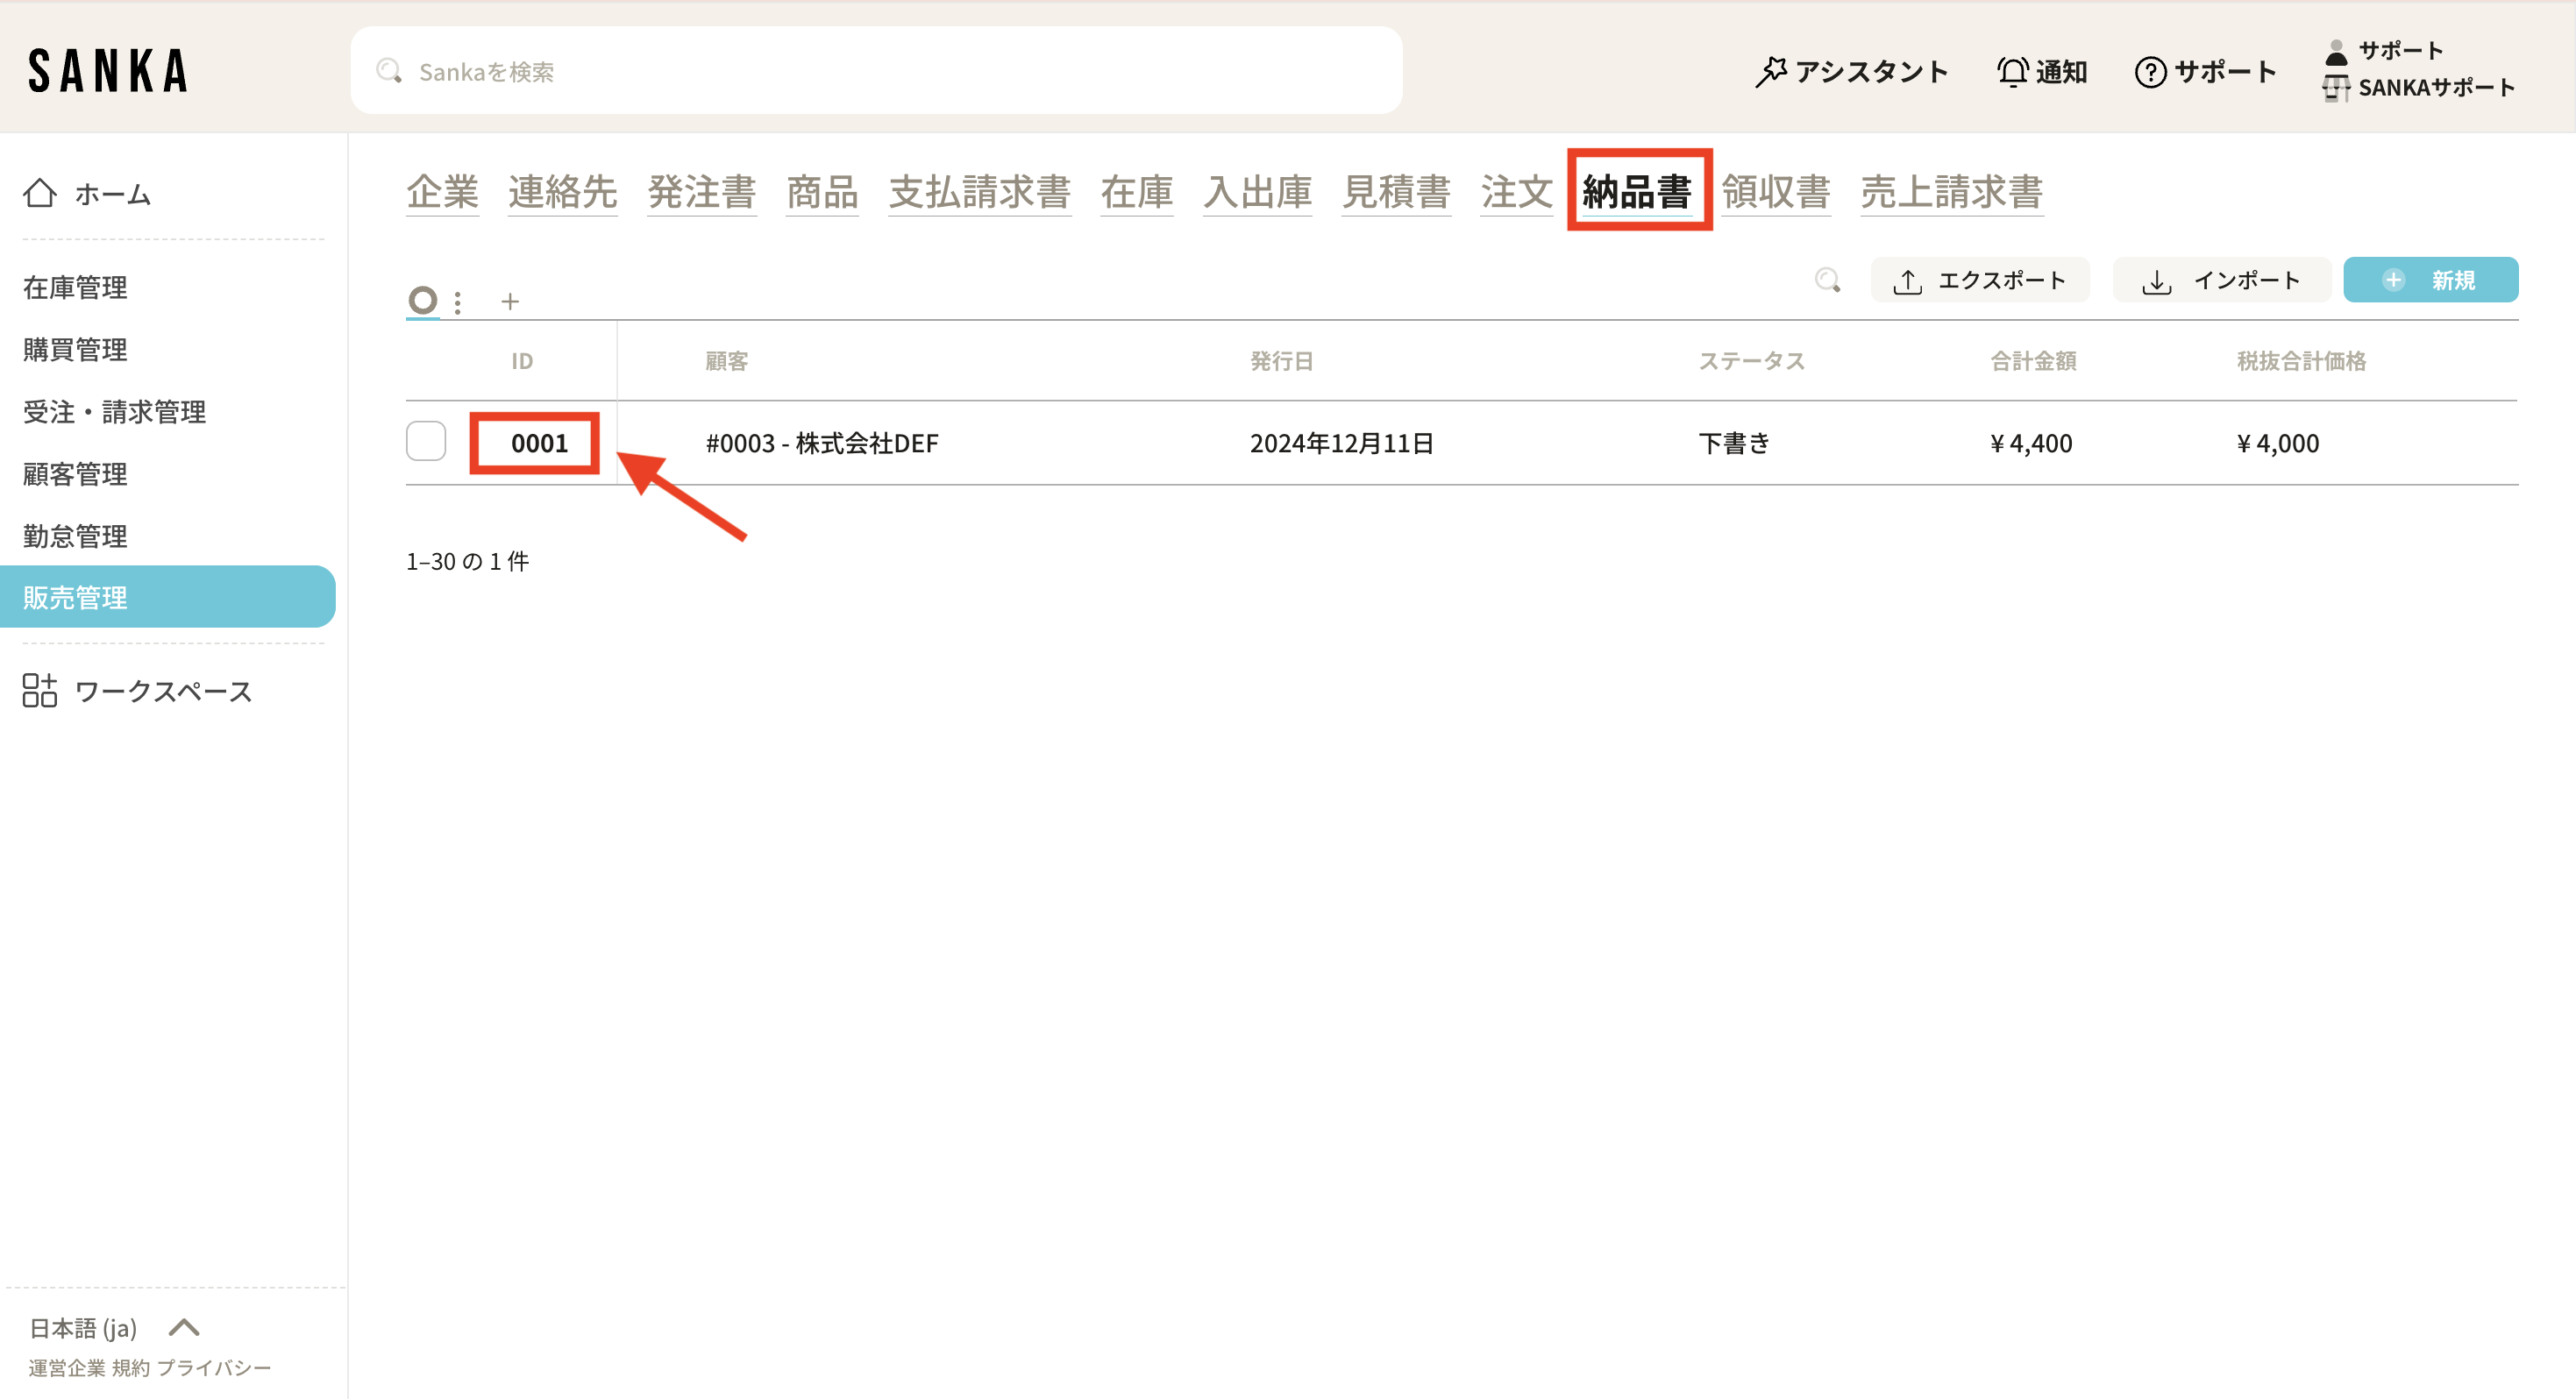Image resolution: width=2576 pixels, height=1399 pixels.
Task: Open the Workspace grid icon
Action: pyautogui.click(x=40, y=690)
